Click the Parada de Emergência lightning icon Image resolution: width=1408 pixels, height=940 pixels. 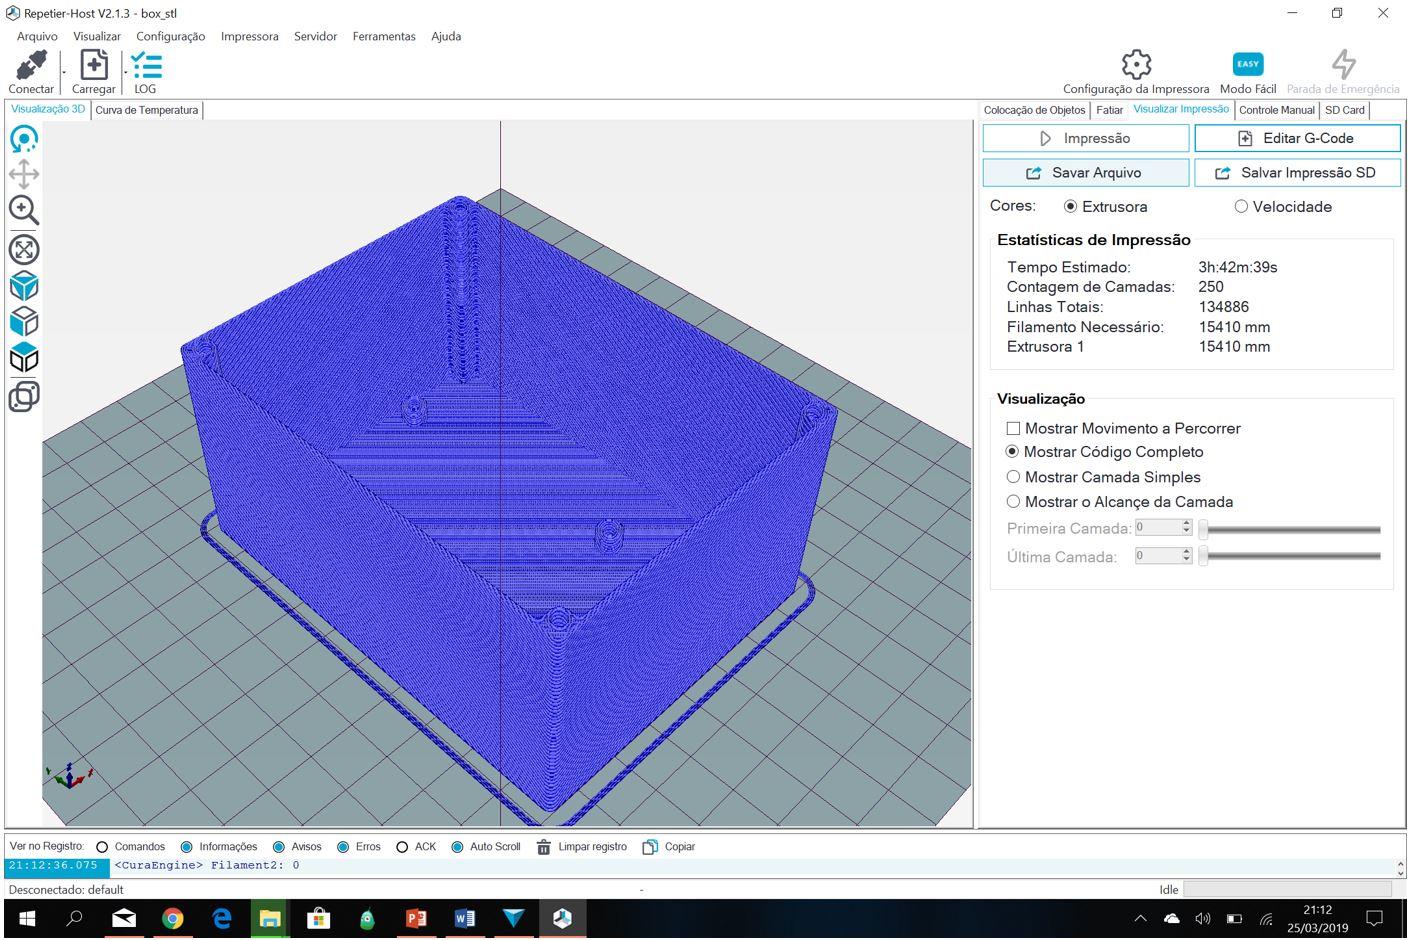pos(1344,65)
